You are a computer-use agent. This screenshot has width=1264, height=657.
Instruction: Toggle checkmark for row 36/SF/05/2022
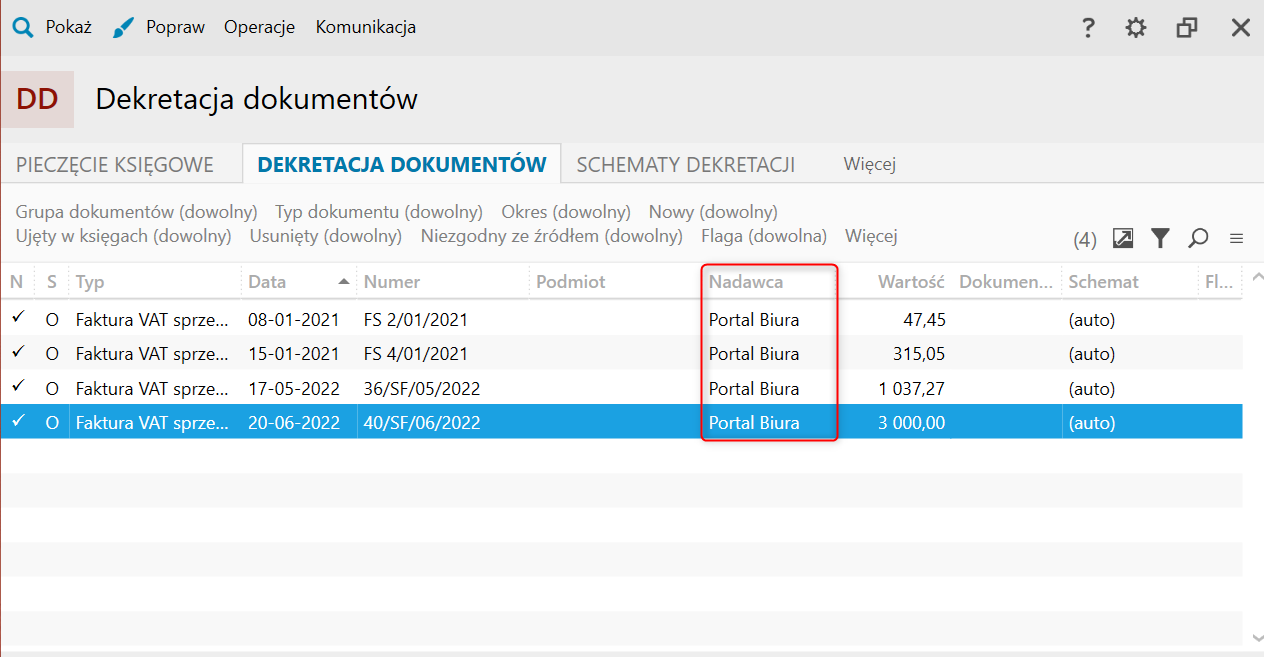(17, 387)
